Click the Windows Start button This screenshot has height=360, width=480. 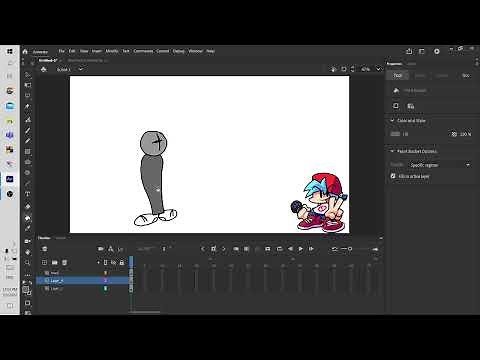coord(10,51)
